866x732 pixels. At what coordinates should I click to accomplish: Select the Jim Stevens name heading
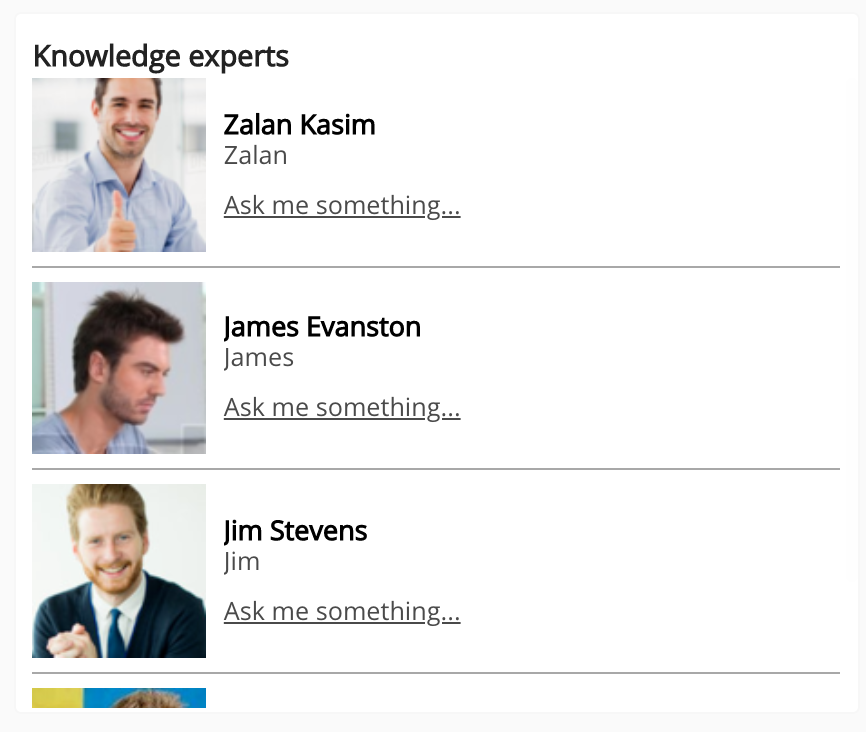[295, 530]
